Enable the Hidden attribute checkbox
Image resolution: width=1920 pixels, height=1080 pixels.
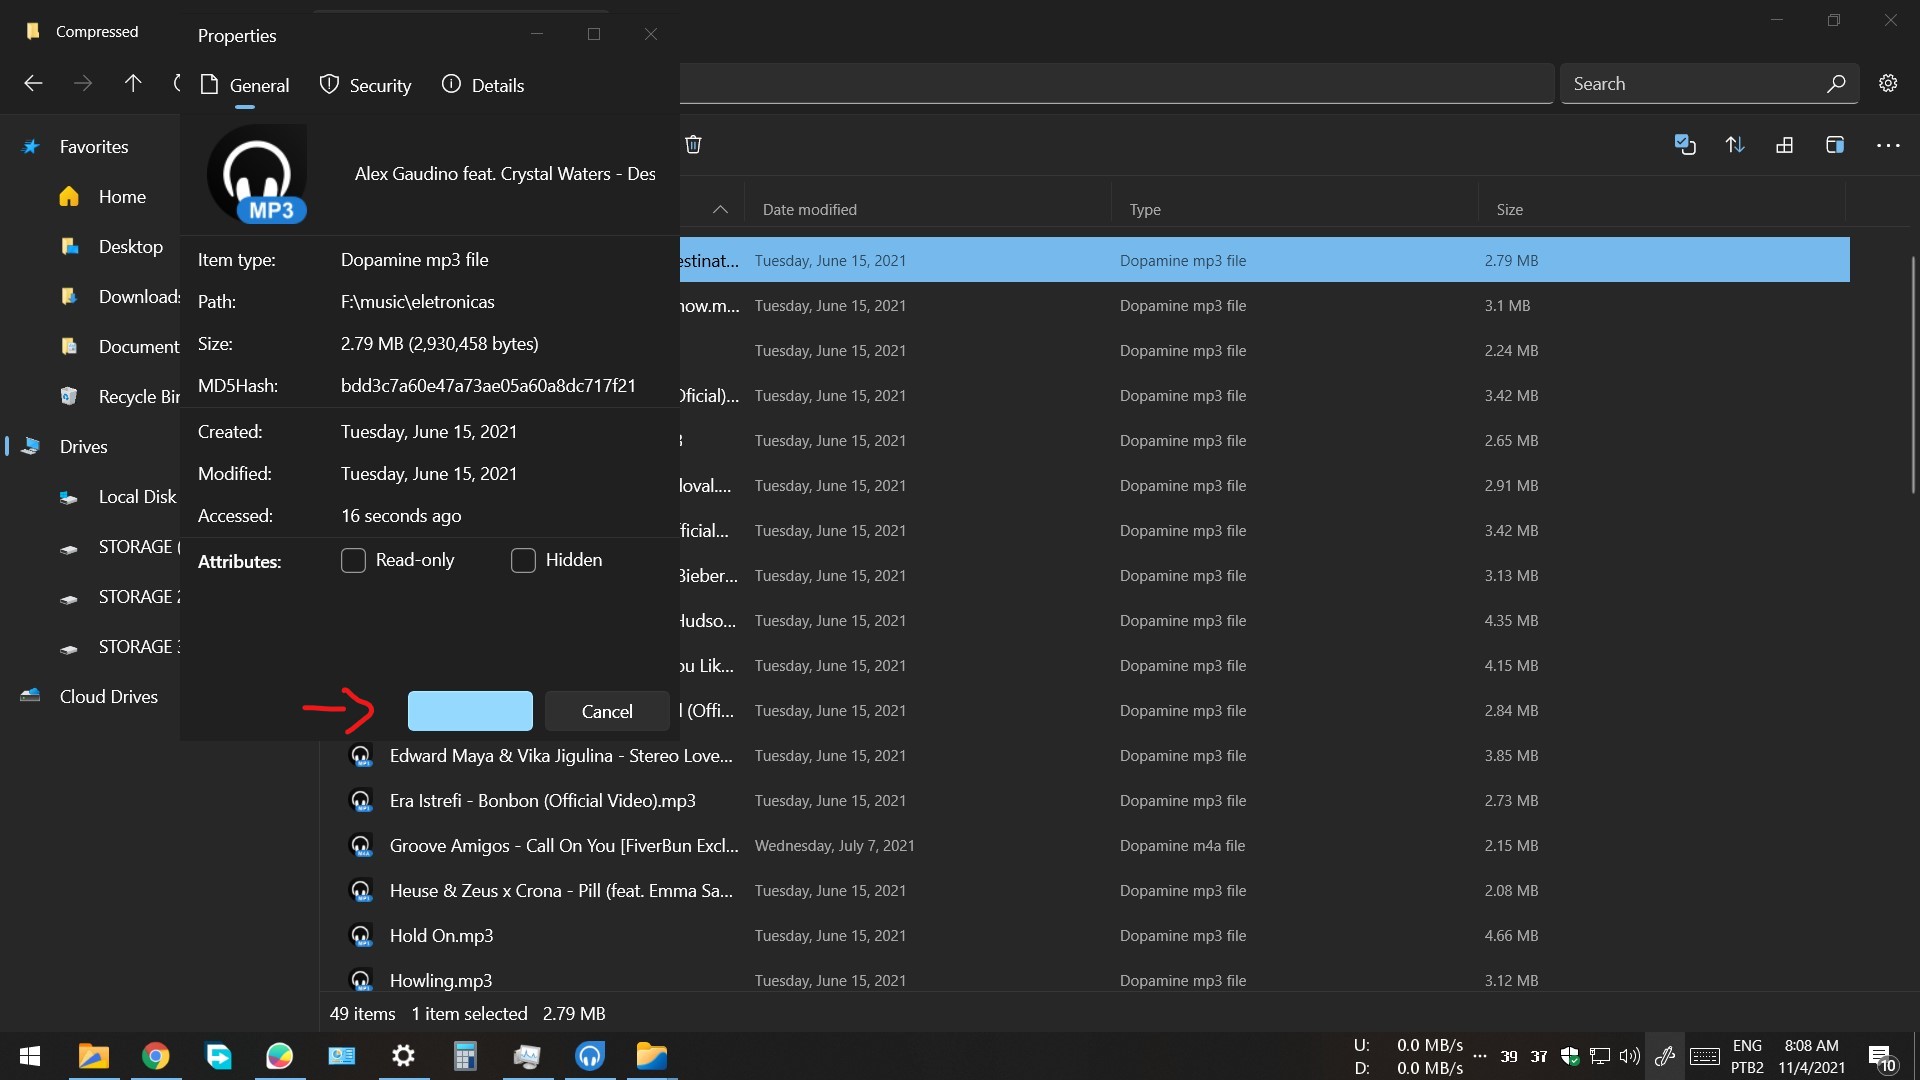point(523,560)
